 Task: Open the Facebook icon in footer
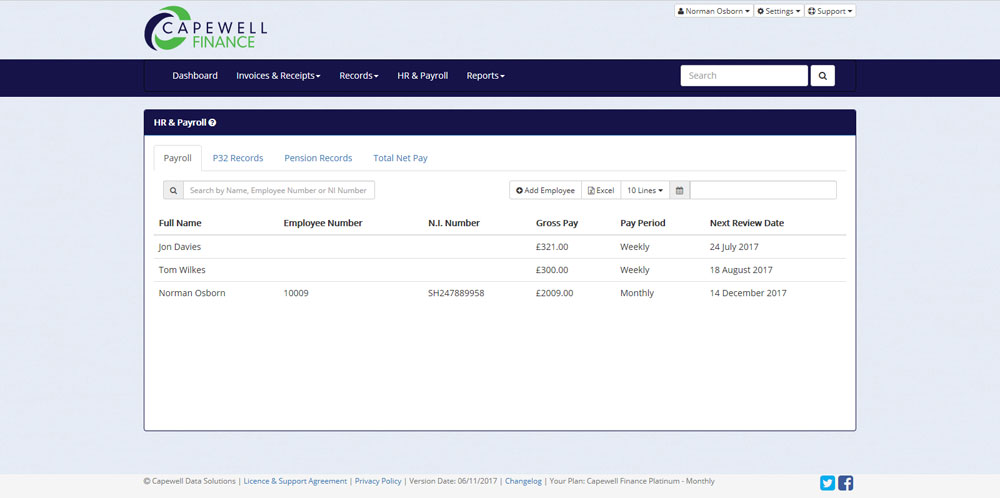(846, 483)
